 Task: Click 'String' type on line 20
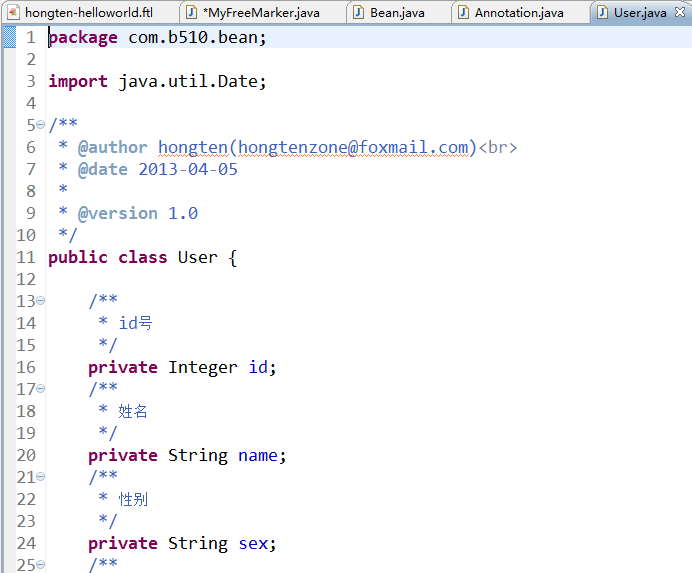pos(198,456)
